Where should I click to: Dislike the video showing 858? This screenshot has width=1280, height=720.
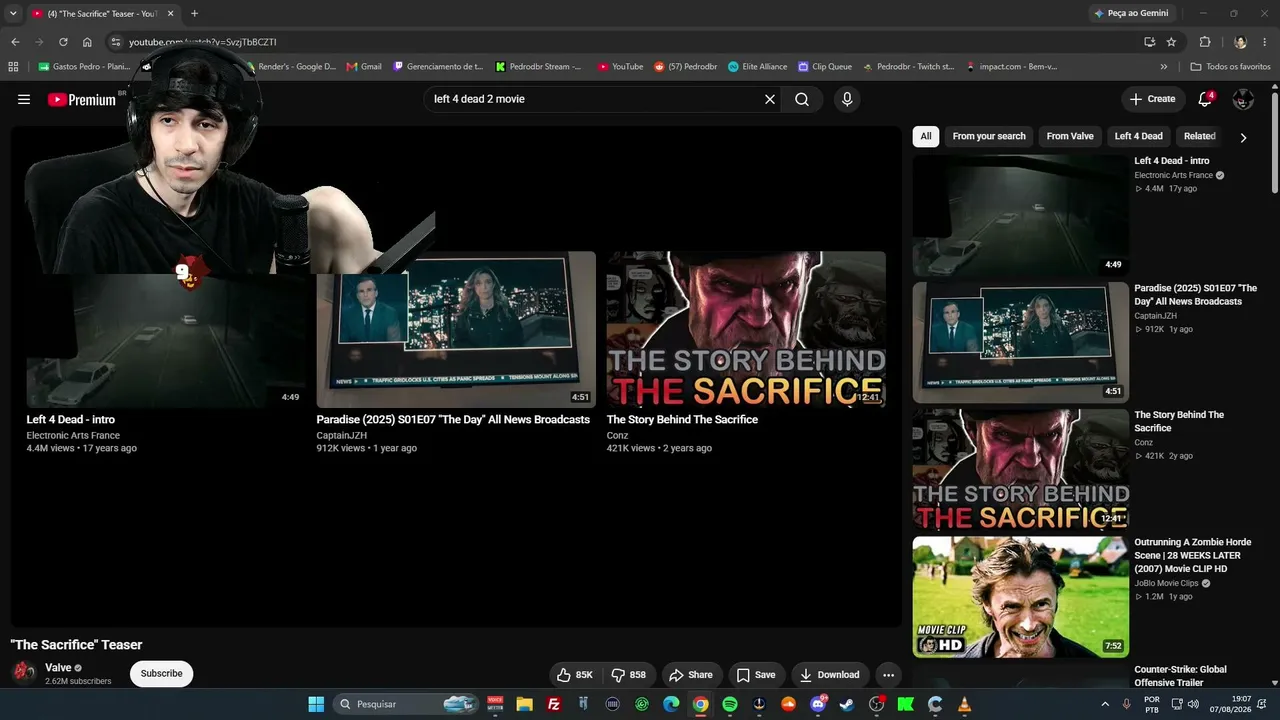pos(629,675)
